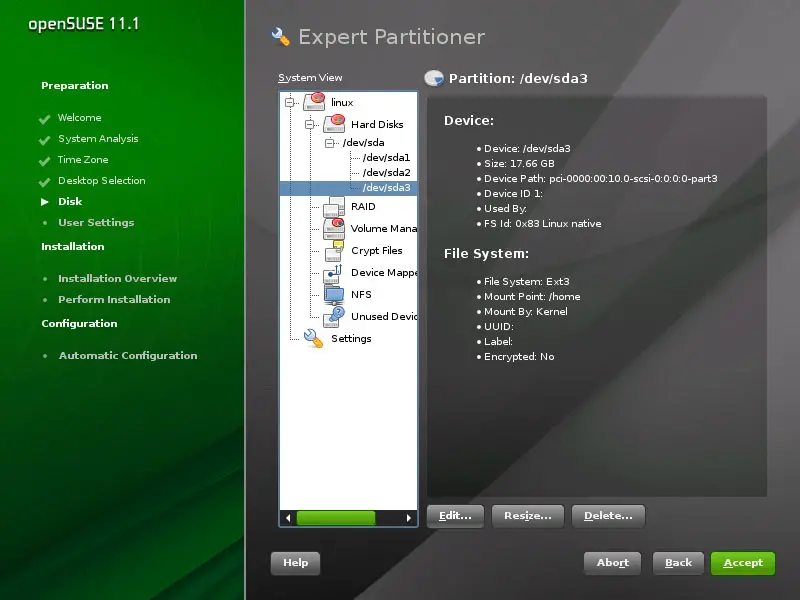
Task: Select the /dev/sda disk entry
Action: [363, 142]
